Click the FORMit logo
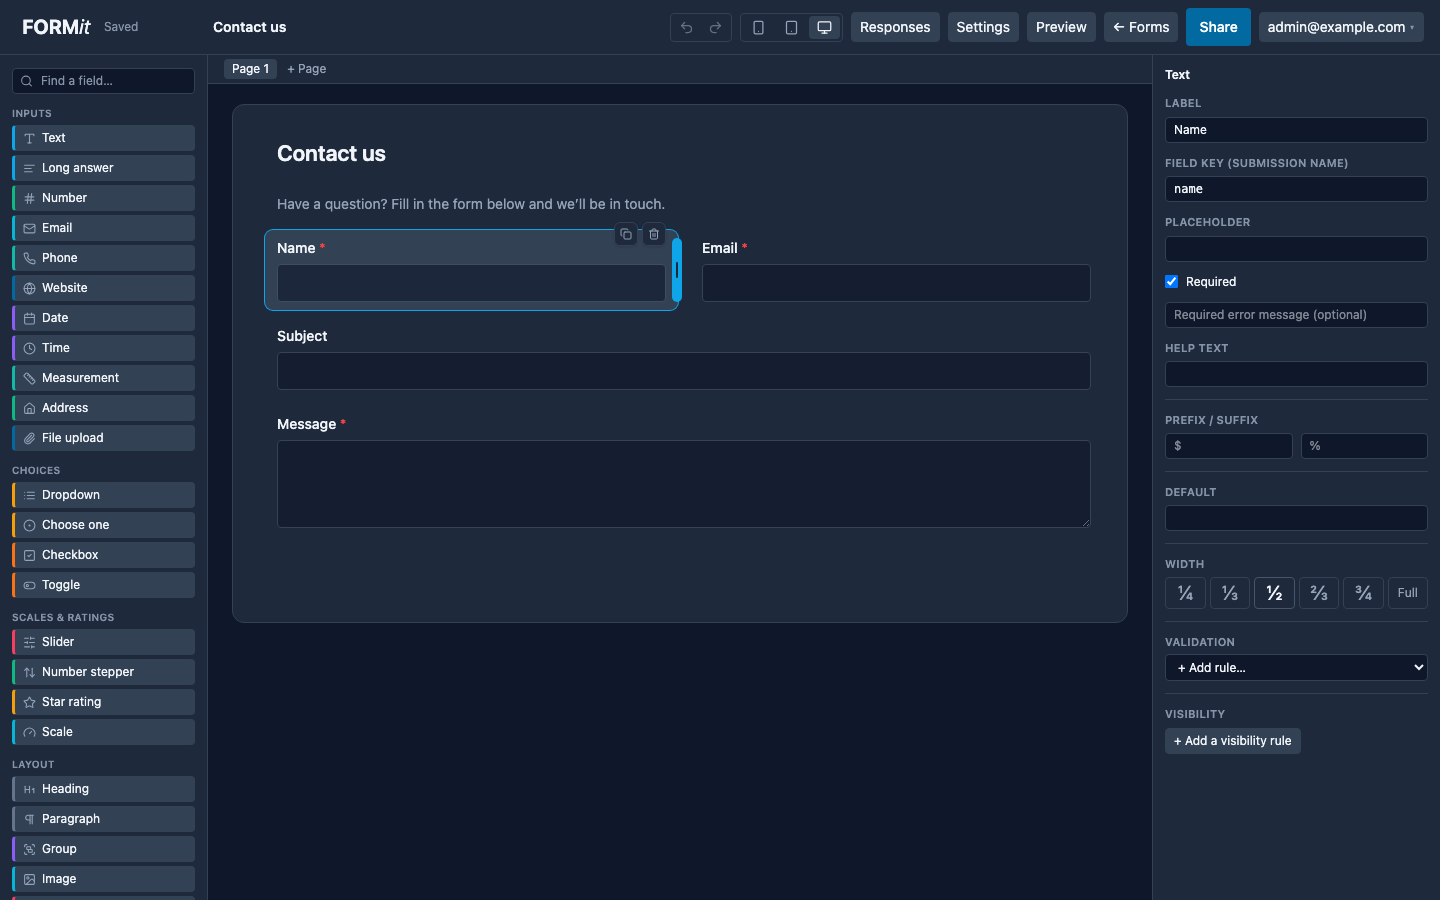Screen dimensions: 1440x900 56,27
